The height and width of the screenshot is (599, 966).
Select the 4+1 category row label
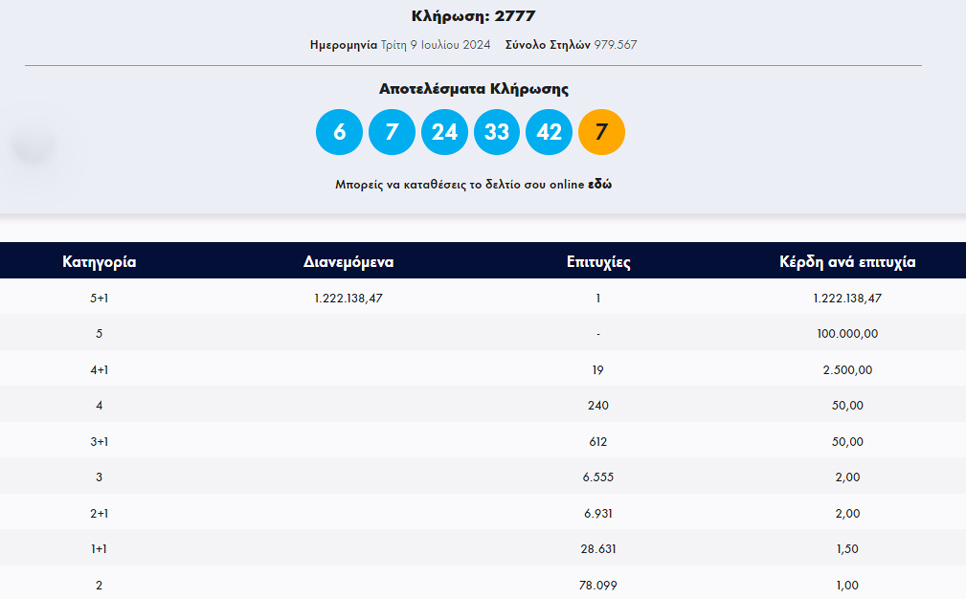tap(99, 370)
